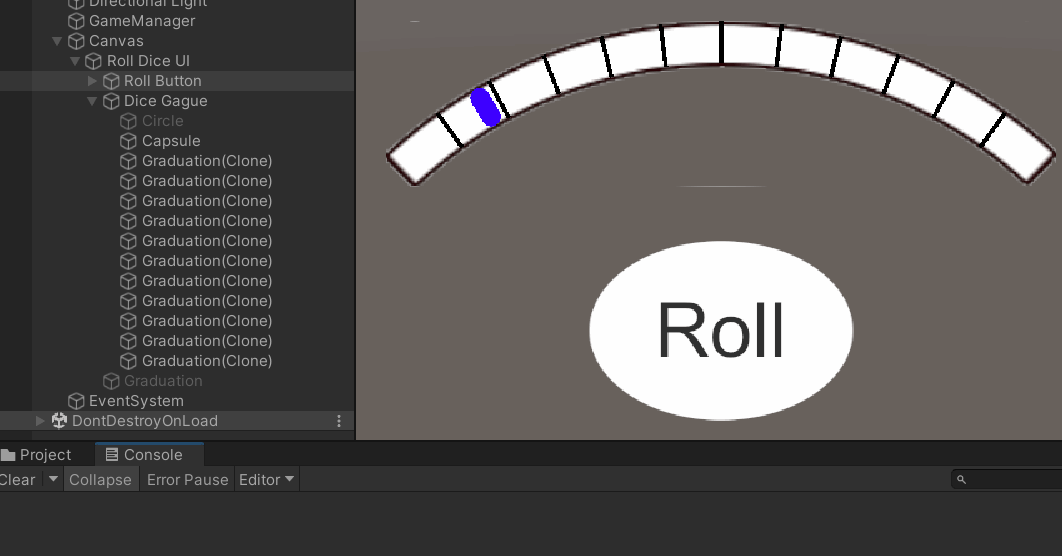Clear the console log
The width and height of the screenshot is (1062, 556).
tap(18, 479)
